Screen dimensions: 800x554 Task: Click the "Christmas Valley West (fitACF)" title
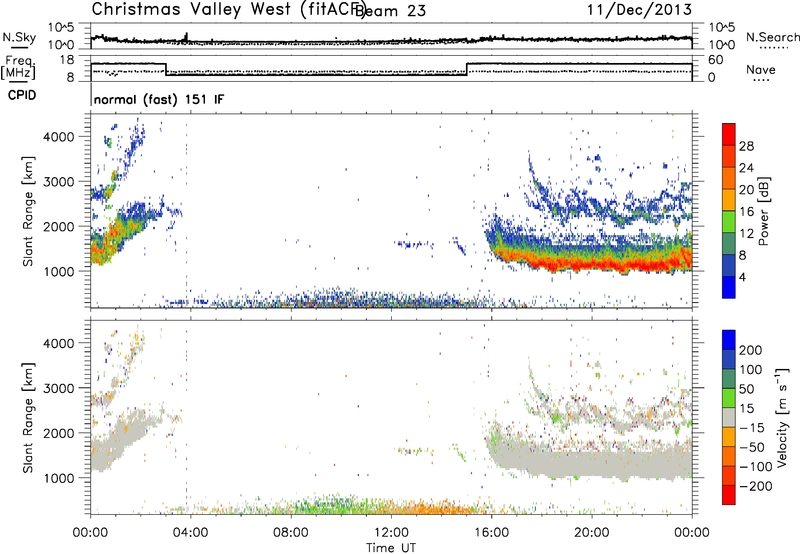click(228, 10)
